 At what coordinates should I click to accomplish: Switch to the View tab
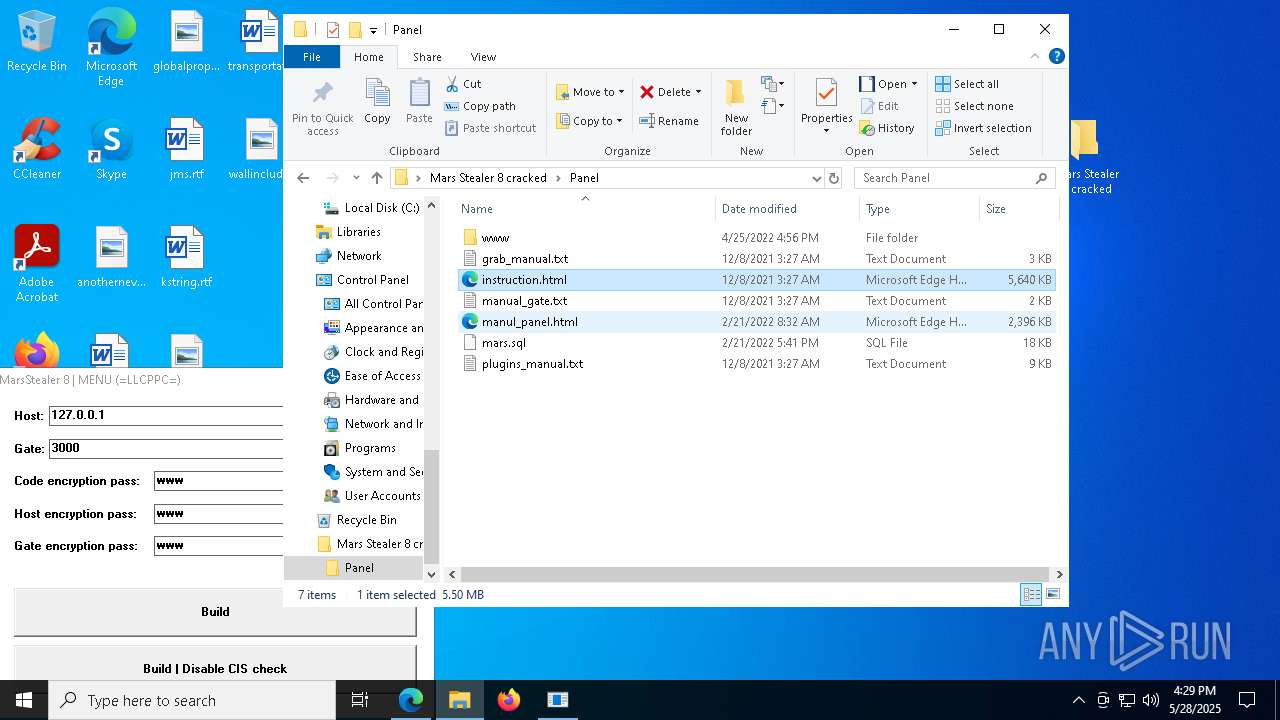click(x=483, y=57)
